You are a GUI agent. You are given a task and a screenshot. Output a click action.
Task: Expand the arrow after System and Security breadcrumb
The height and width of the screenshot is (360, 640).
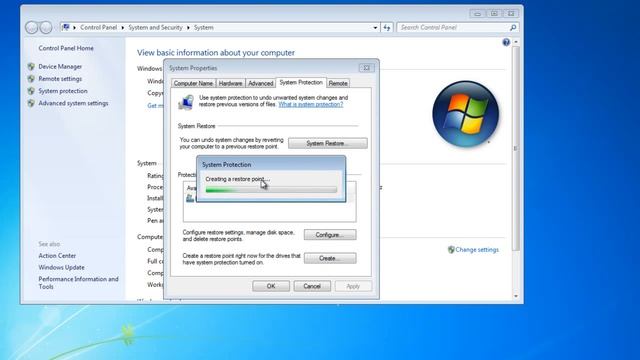(x=188, y=28)
